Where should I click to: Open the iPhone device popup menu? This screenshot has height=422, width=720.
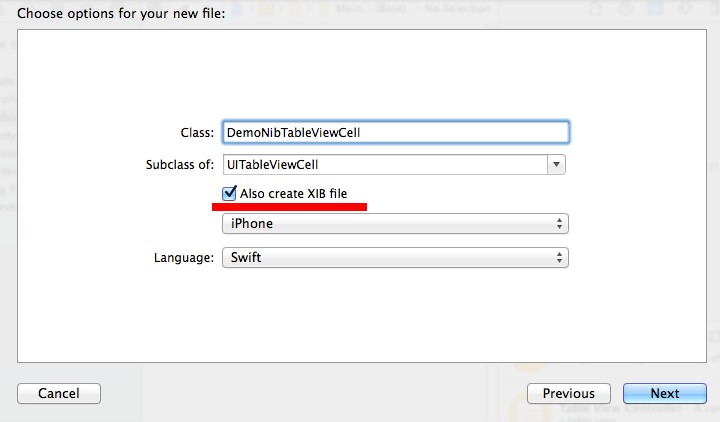pyautogui.click(x=395, y=224)
